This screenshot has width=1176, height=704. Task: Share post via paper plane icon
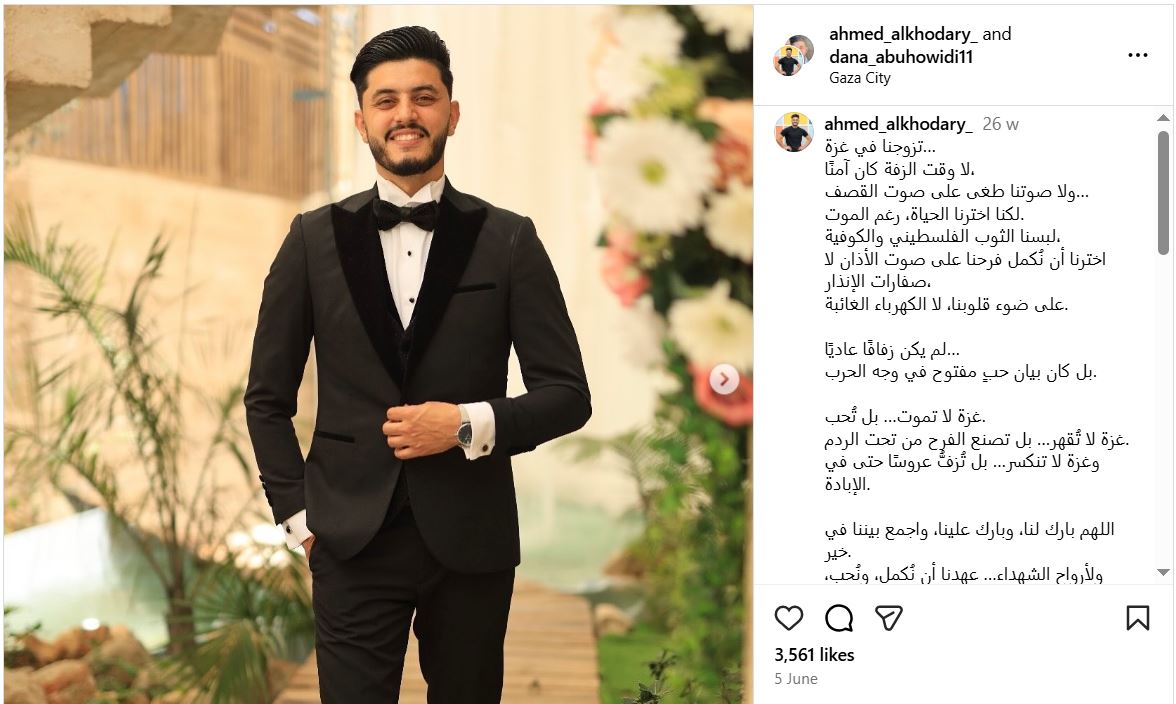(x=889, y=619)
